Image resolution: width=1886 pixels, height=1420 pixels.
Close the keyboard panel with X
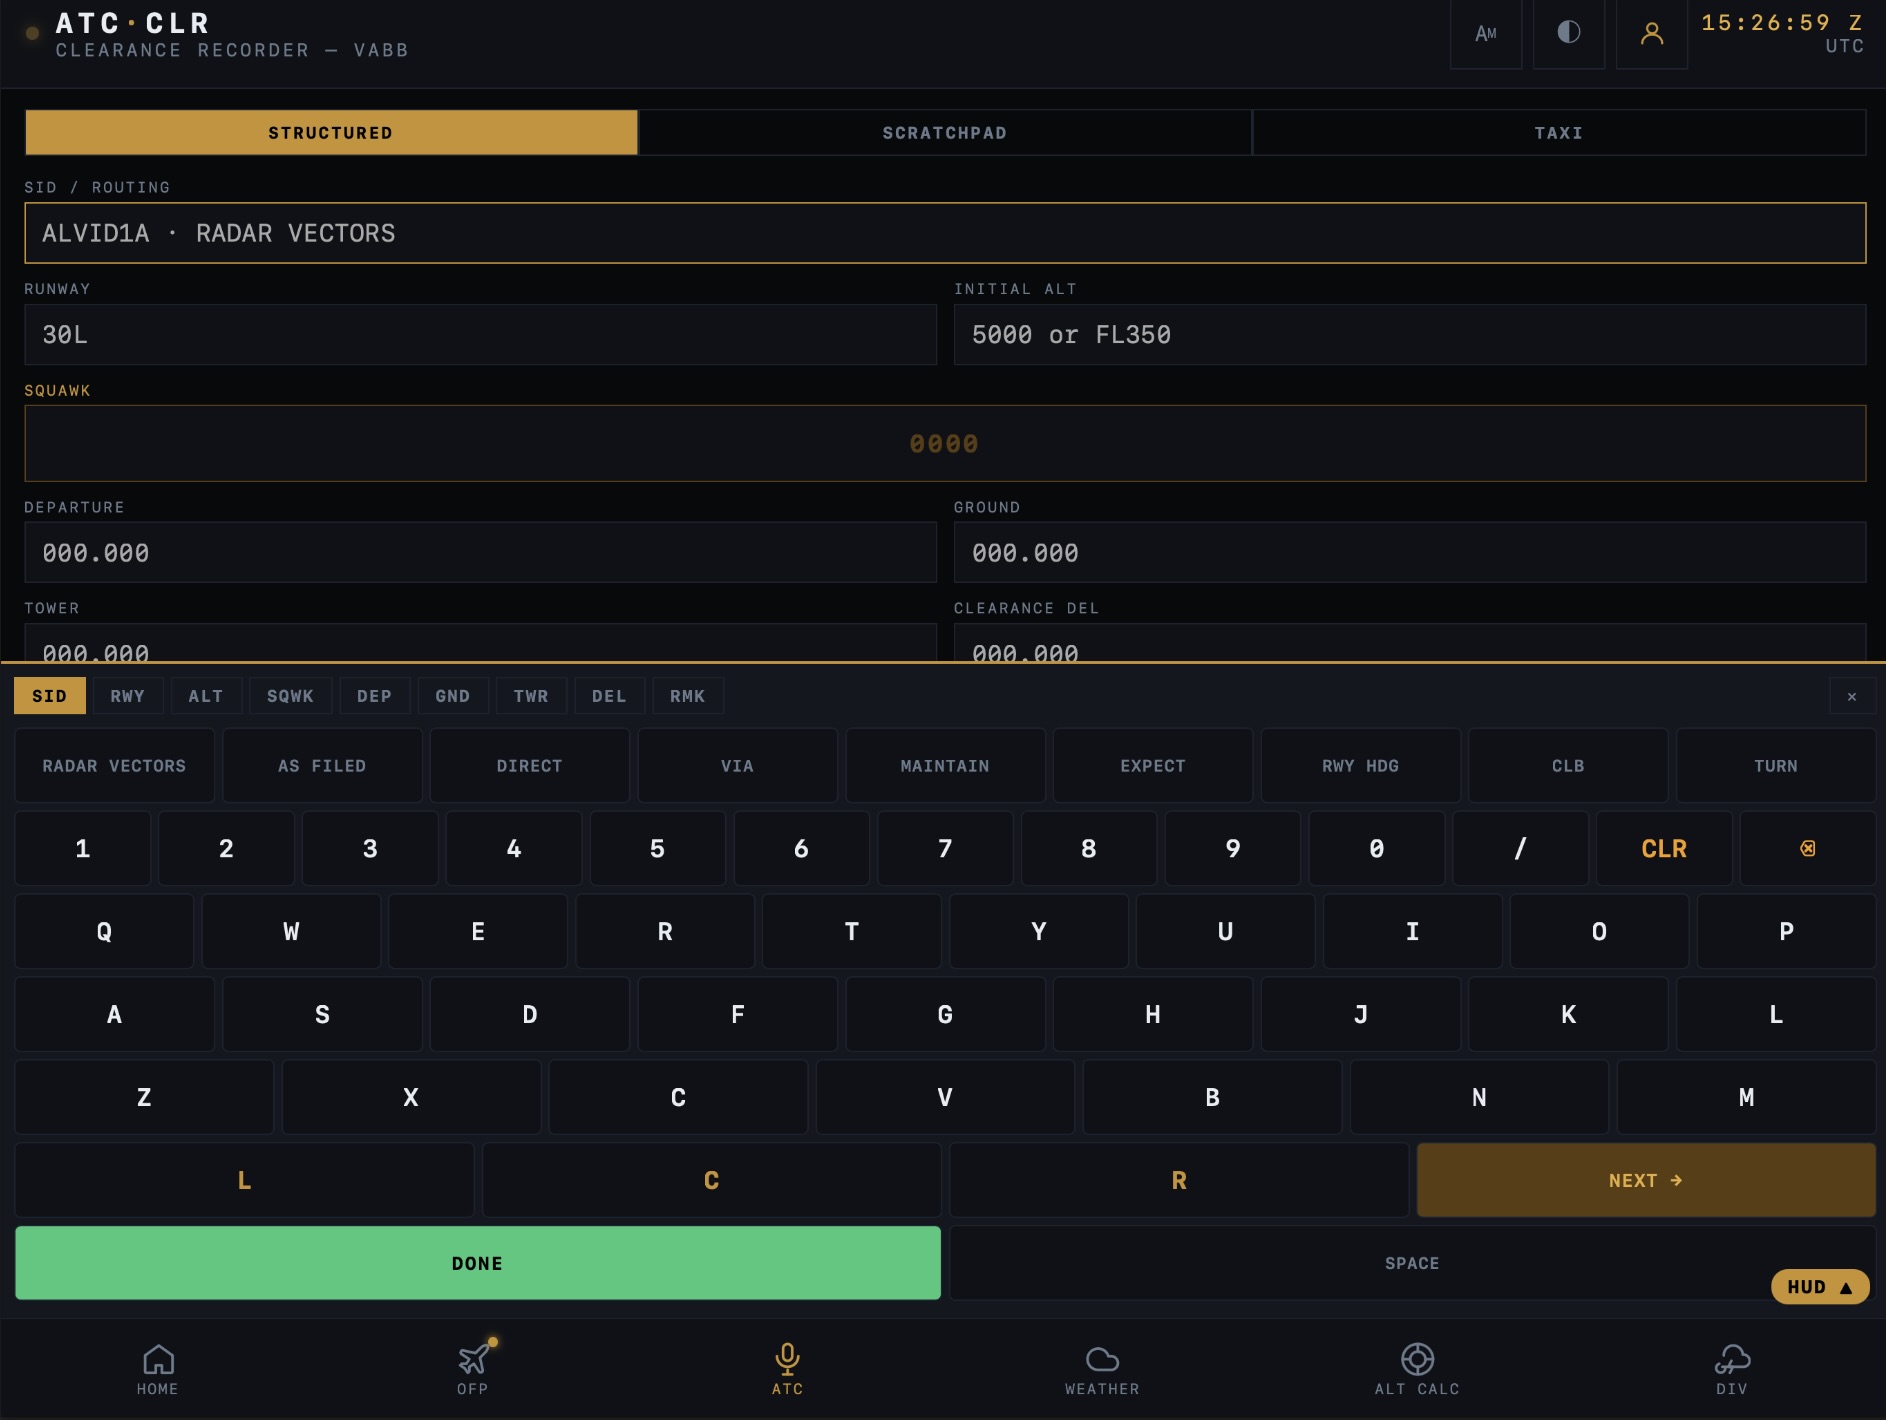(1852, 696)
